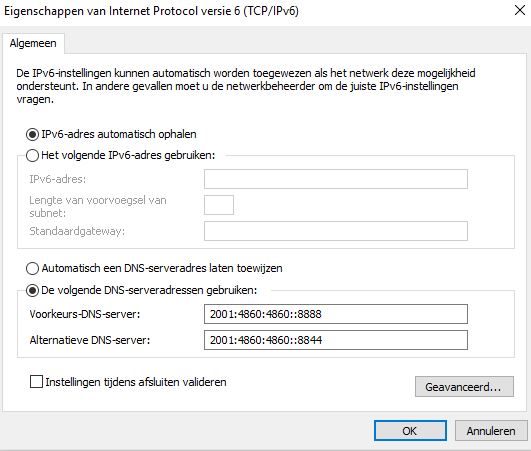Click the Alternatieve DNS-server label
The width and height of the screenshot is (531, 451).
[x=90, y=340]
